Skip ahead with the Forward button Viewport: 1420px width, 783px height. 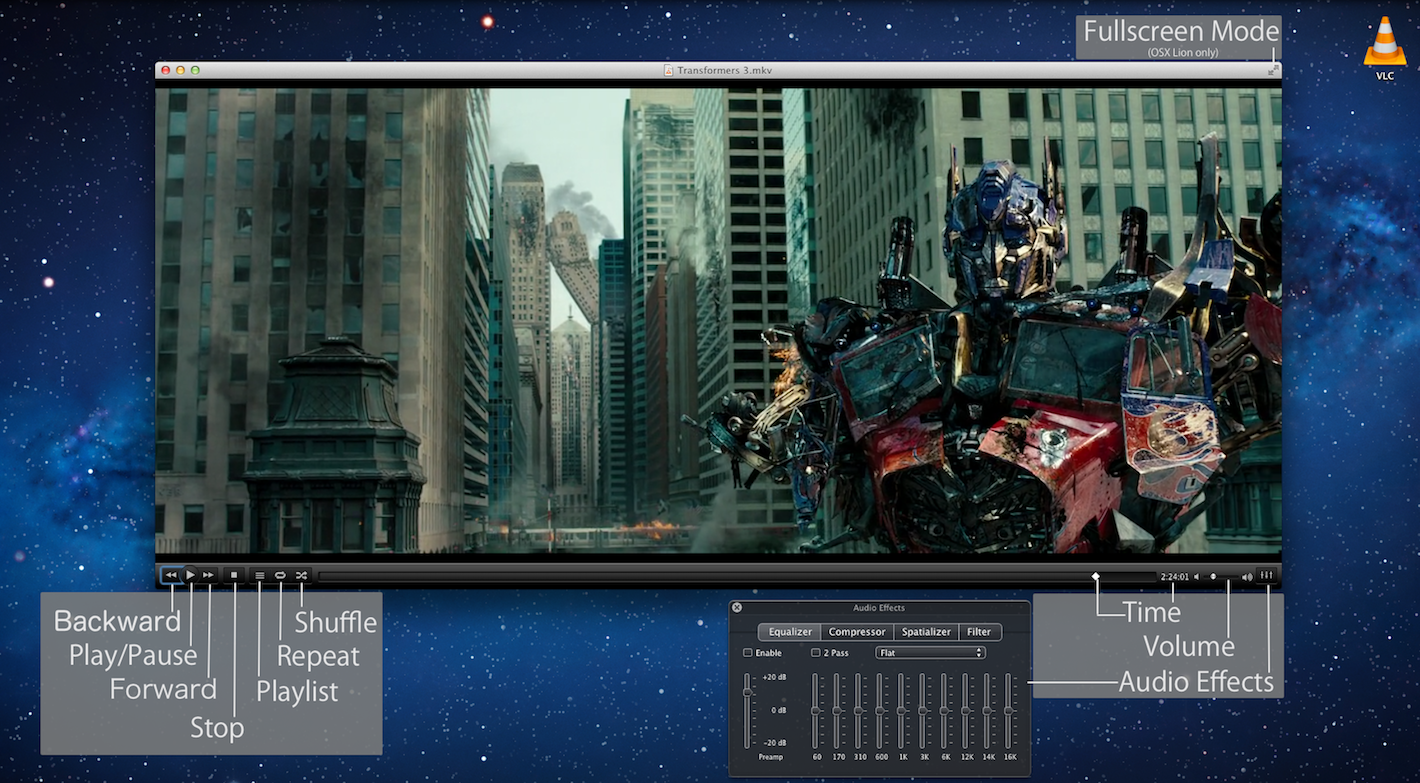[208, 575]
